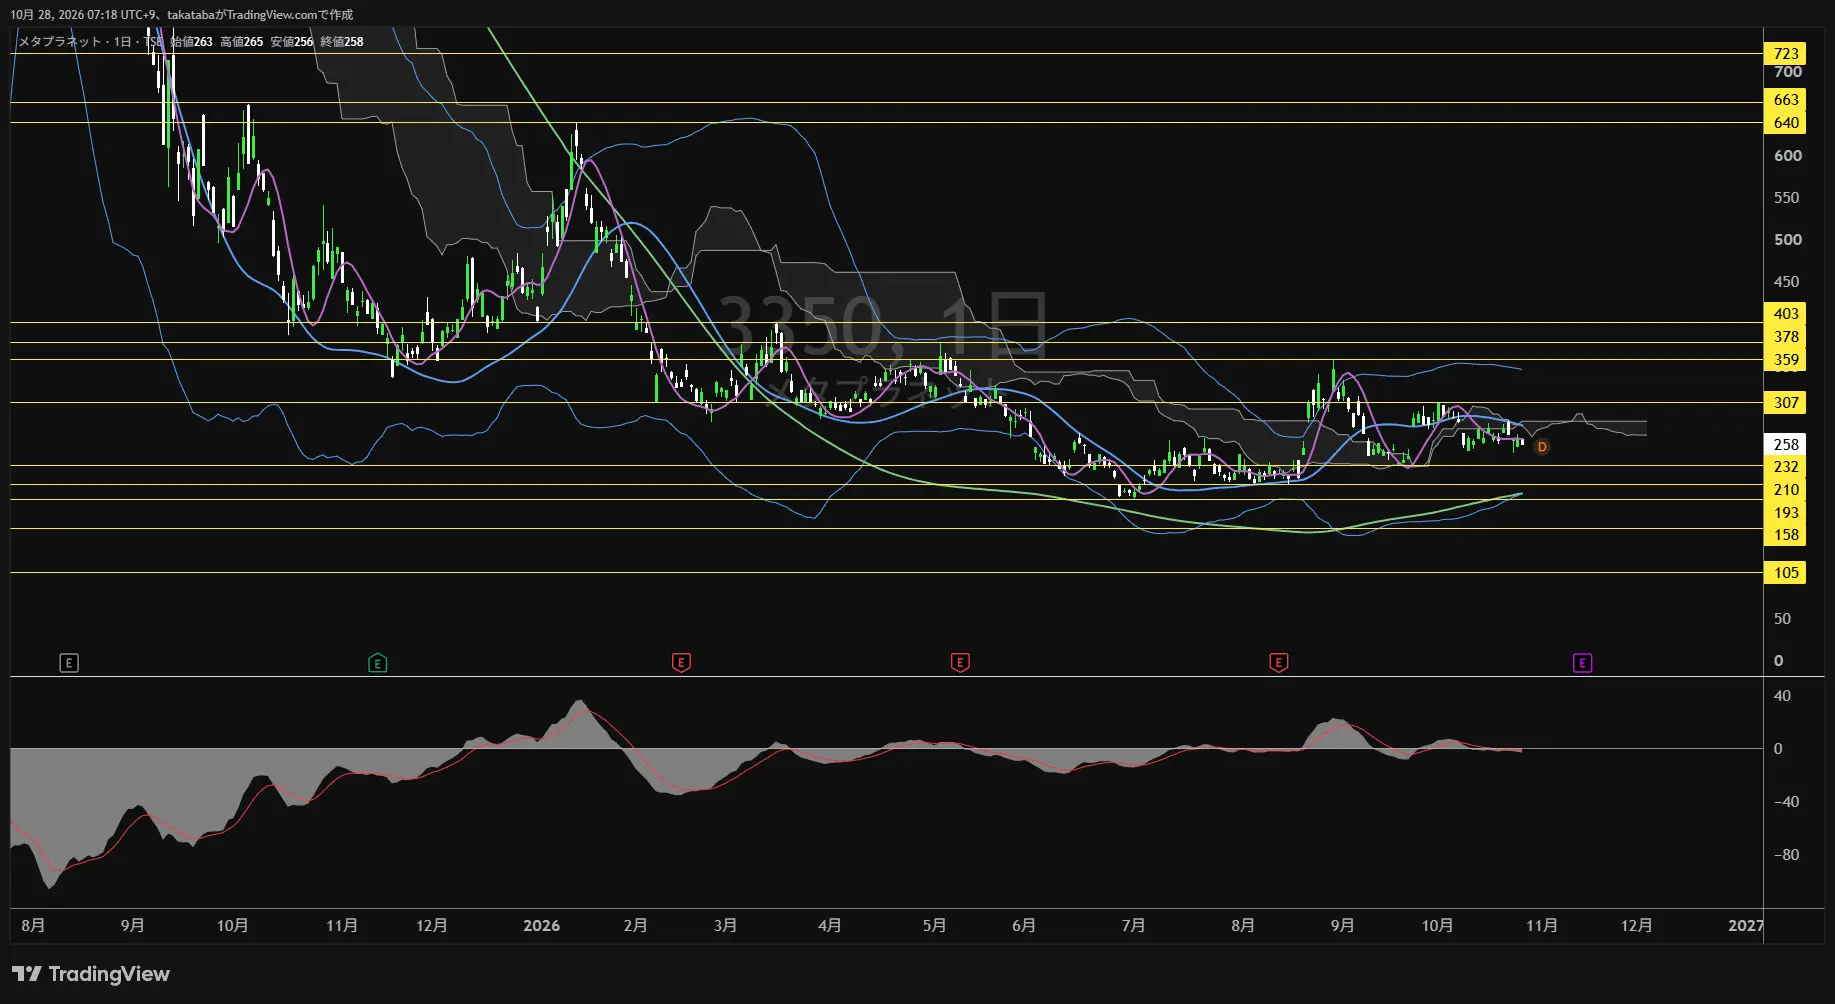Click the 7月 label on time axis
The image size is (1835, 1004).
(x=1133, y=926)
